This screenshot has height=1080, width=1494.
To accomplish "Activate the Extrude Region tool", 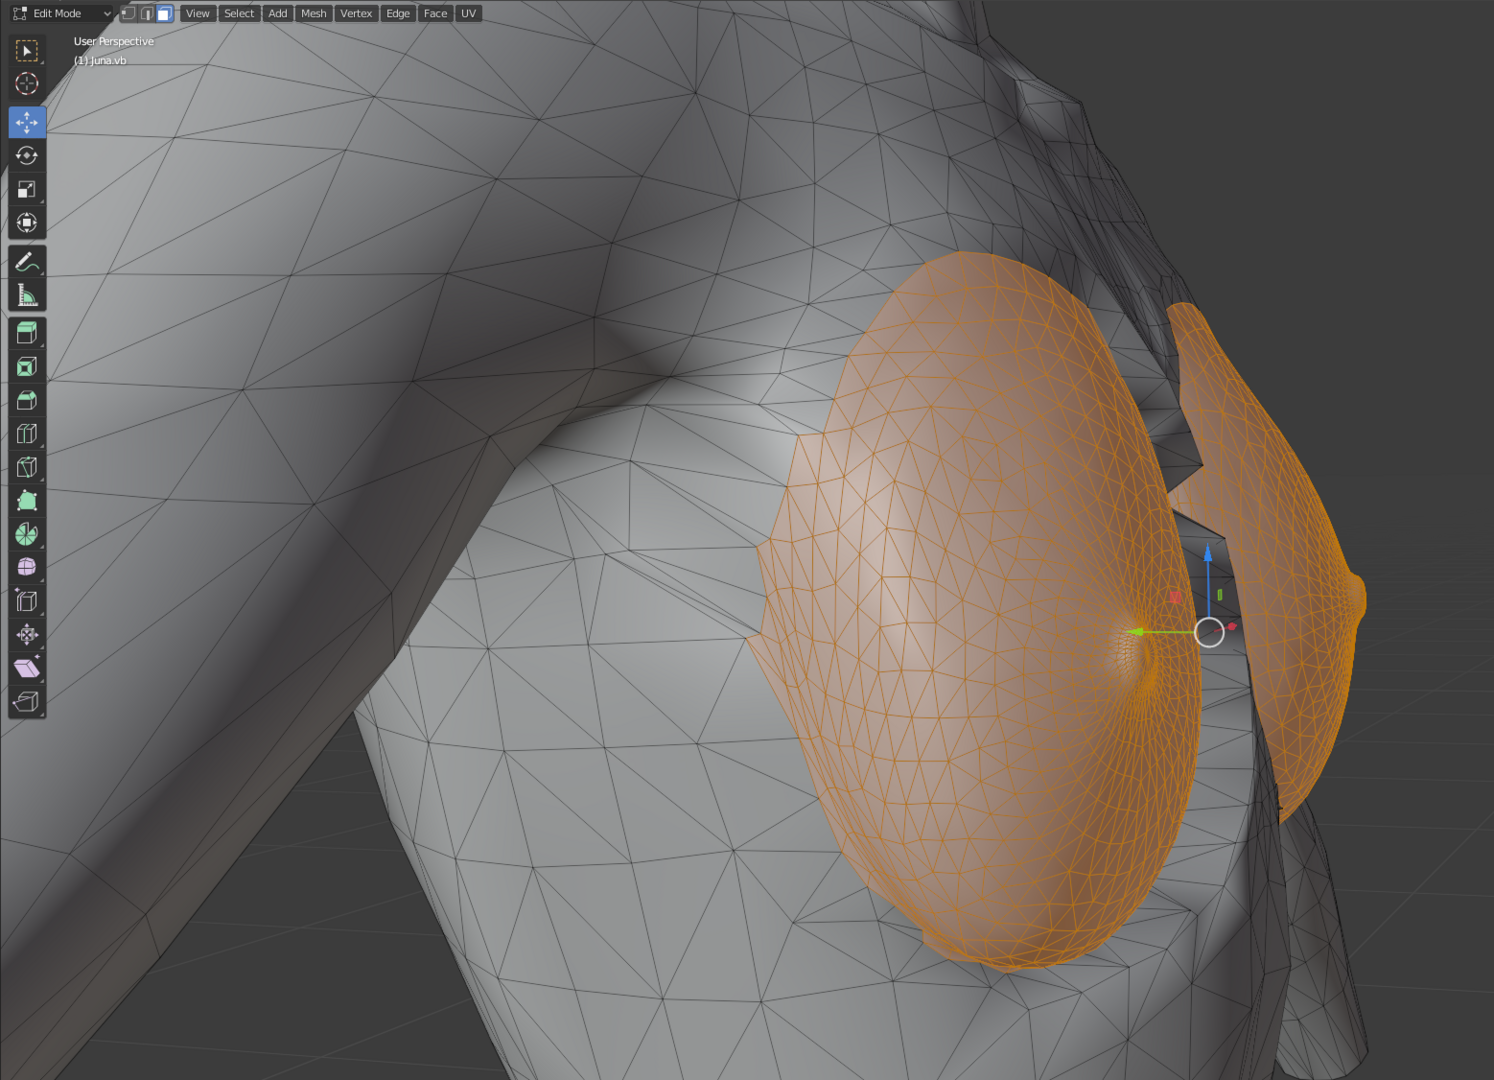I will pos(27,333).
